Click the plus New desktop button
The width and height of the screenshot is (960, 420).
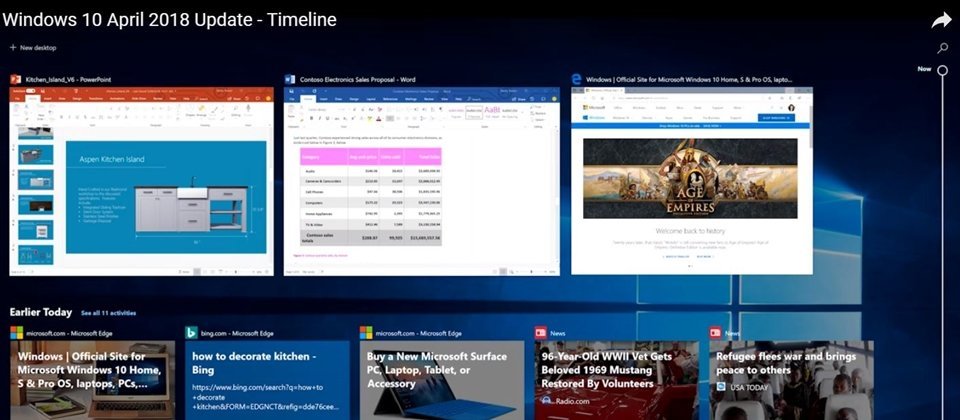click(x=33, y=48)
